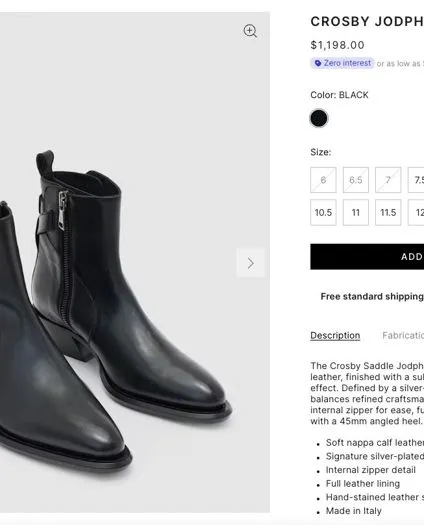Image resolution: width=424 pixels, height=525 pixels.
Task: Click the Free standard shipping text
Action: (x=372, y=297)
